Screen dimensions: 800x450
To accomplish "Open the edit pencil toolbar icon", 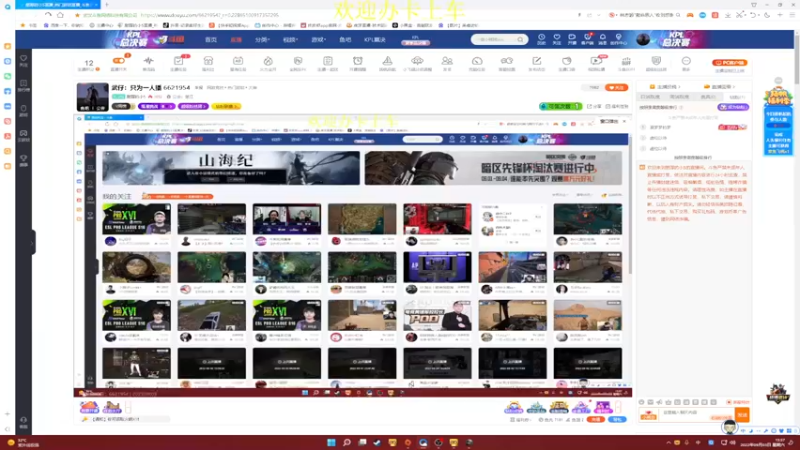I will pos(537,63).
